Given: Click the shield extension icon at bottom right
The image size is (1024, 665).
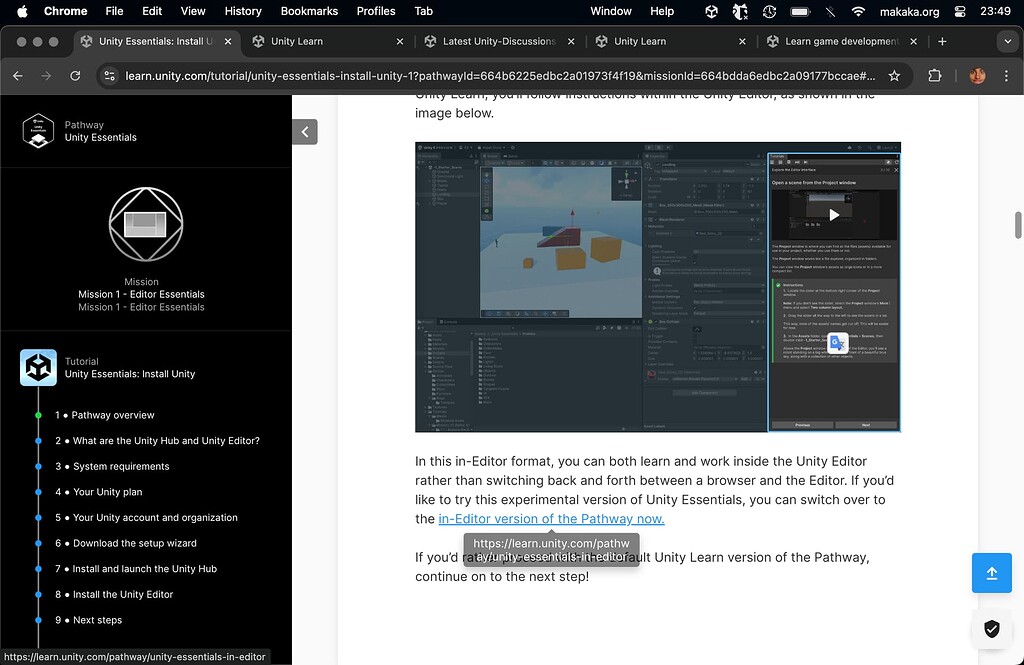Looking at the screenshot, I should (992, 629).
